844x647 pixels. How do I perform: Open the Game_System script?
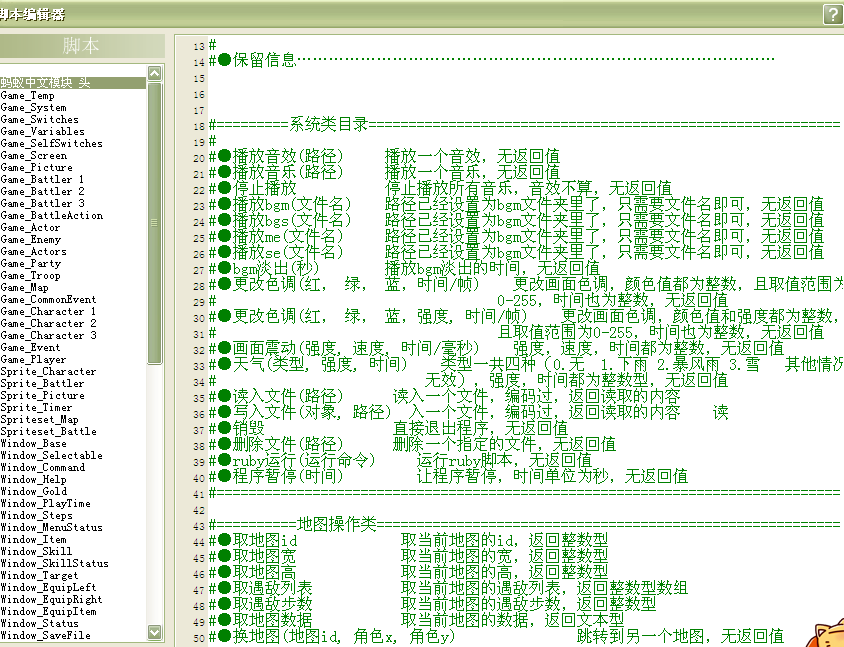coord(33,107)
